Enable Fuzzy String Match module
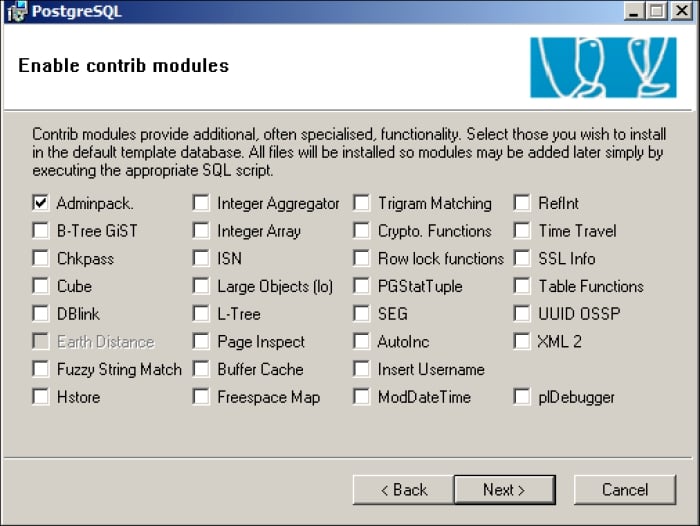700x526 pixels. (41, 369)
